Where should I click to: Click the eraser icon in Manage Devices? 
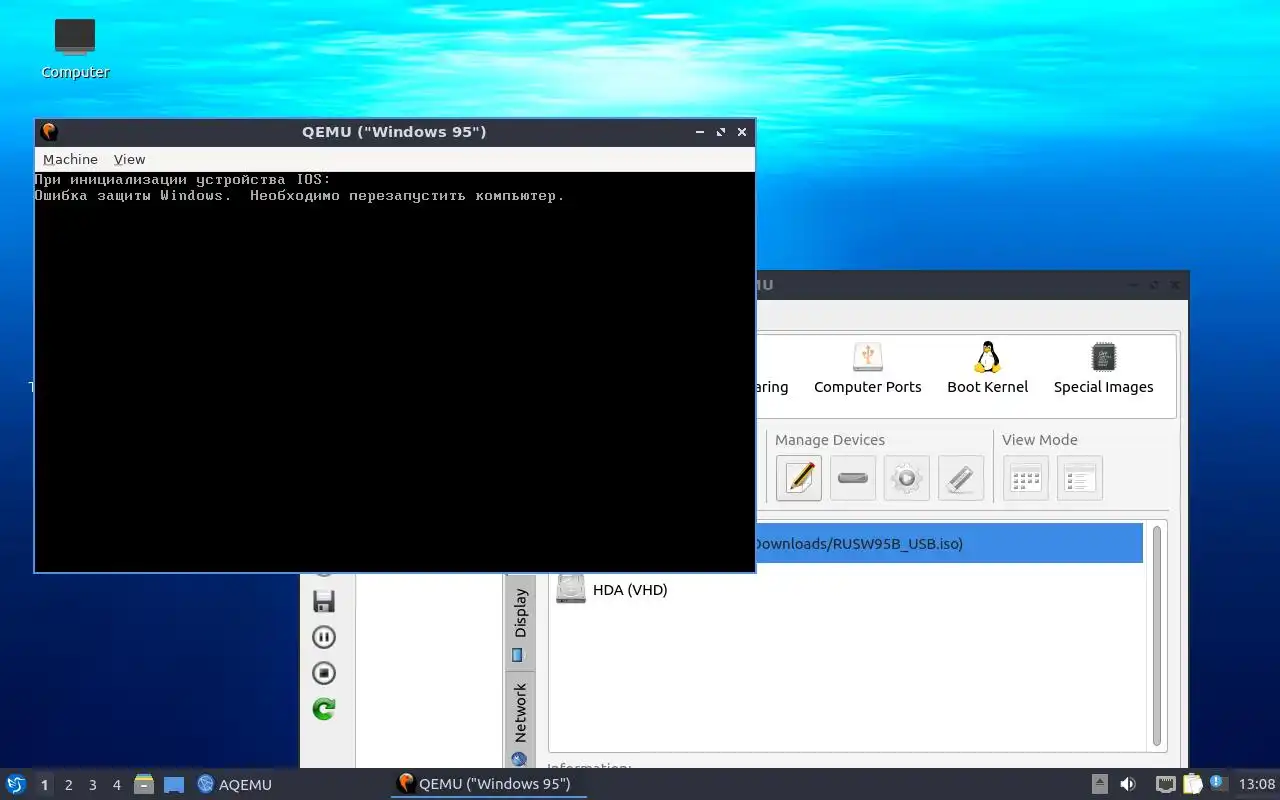pyautogui.click(x=961, y=478)
